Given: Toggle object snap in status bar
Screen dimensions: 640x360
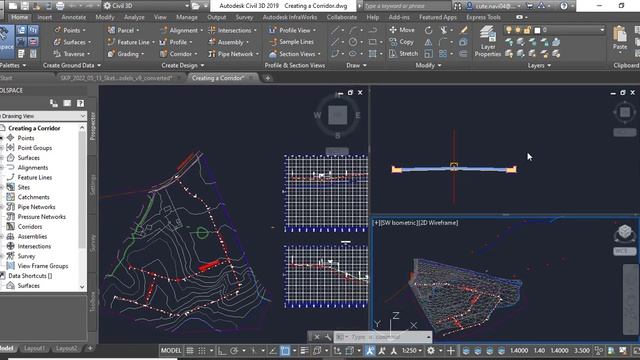Looking at the screenshot, I should pos(285,351).
